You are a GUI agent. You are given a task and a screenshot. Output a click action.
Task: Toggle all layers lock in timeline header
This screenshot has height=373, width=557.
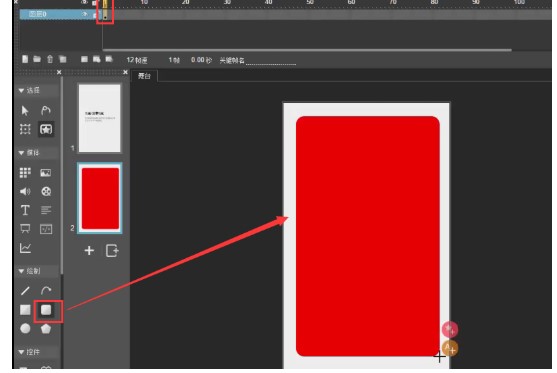tap(94, 2)
